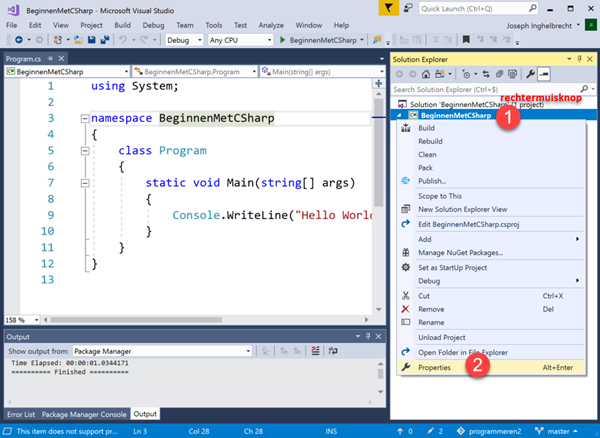Start debugging with the green play icon
Viewport: 600px width, 438px height.
click(282, 40)
